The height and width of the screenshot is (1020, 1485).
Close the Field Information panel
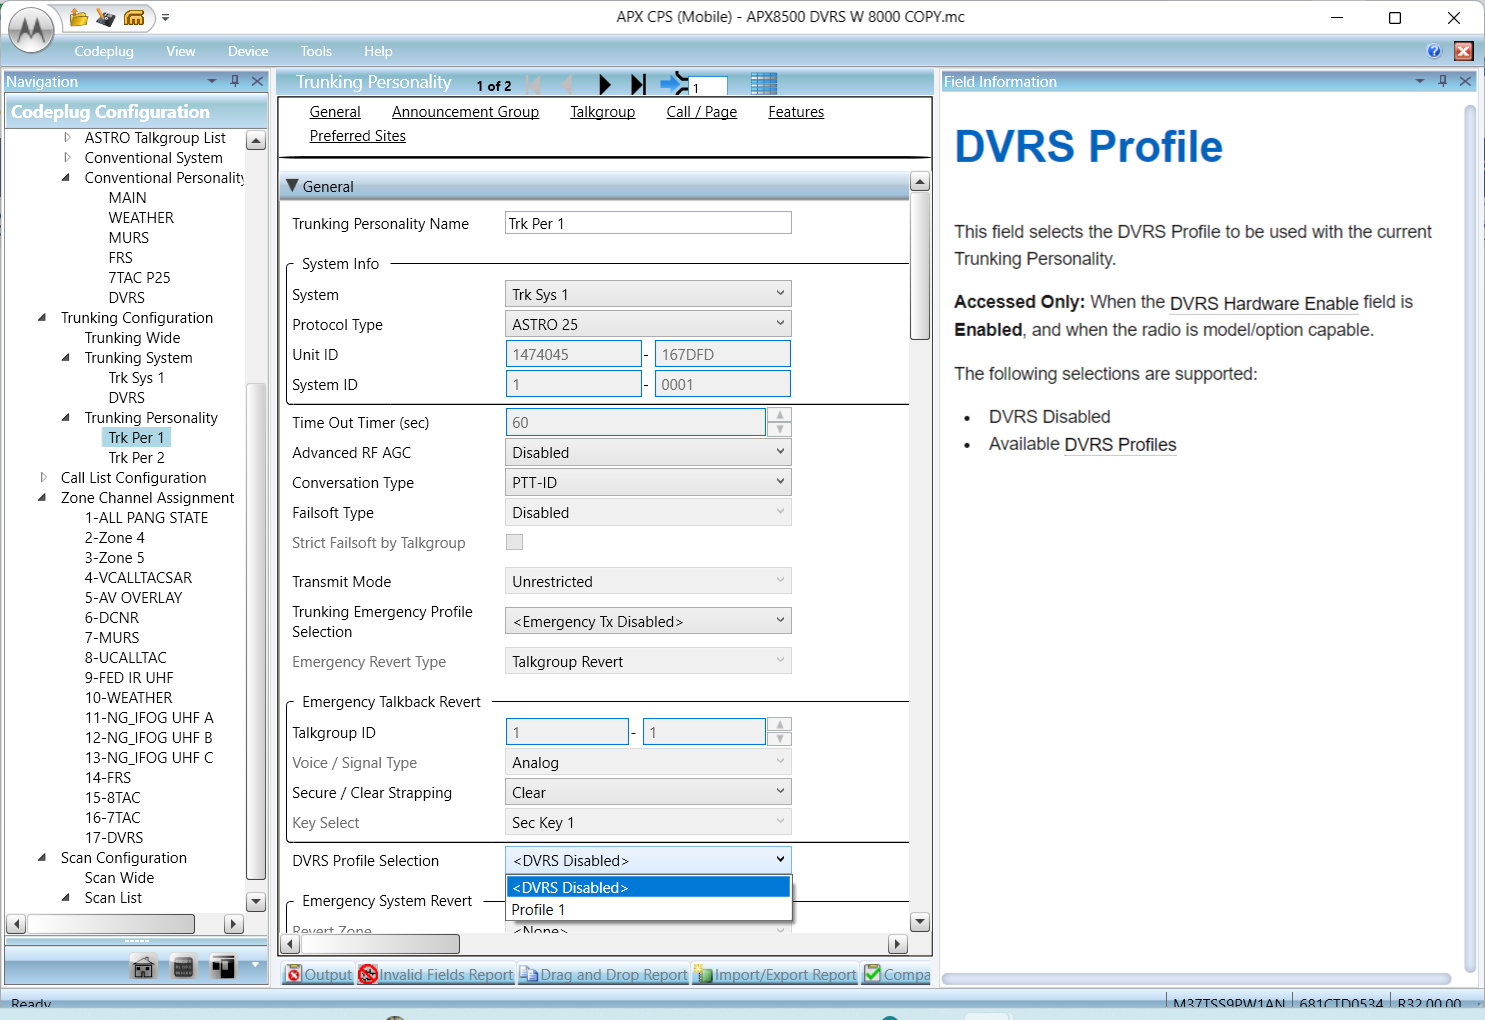[1465, 81]
